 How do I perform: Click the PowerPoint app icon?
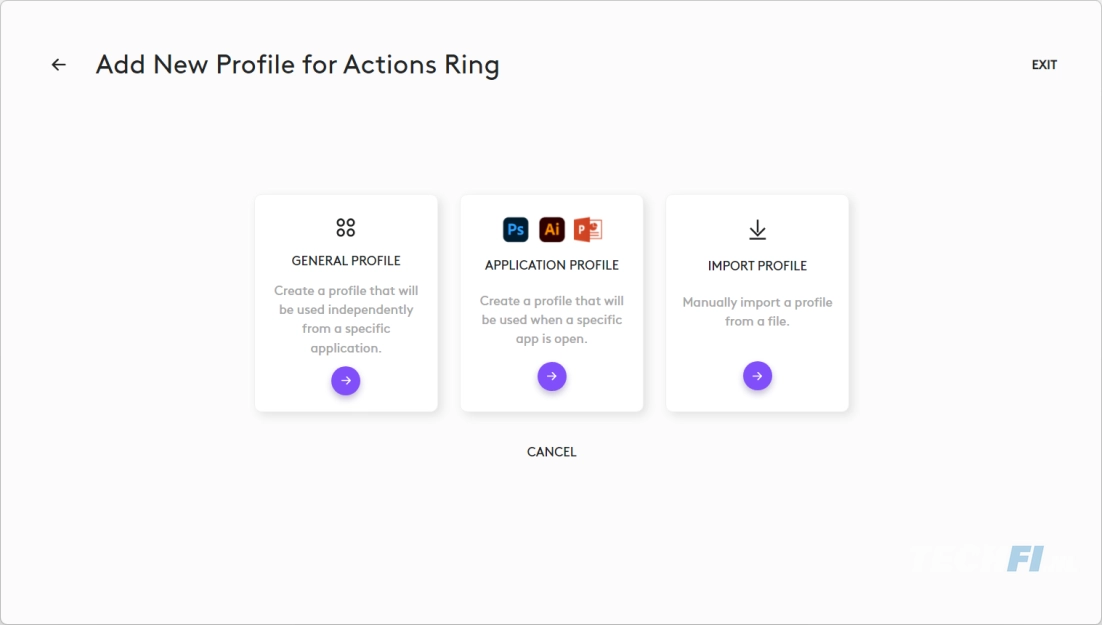(588, 229)
